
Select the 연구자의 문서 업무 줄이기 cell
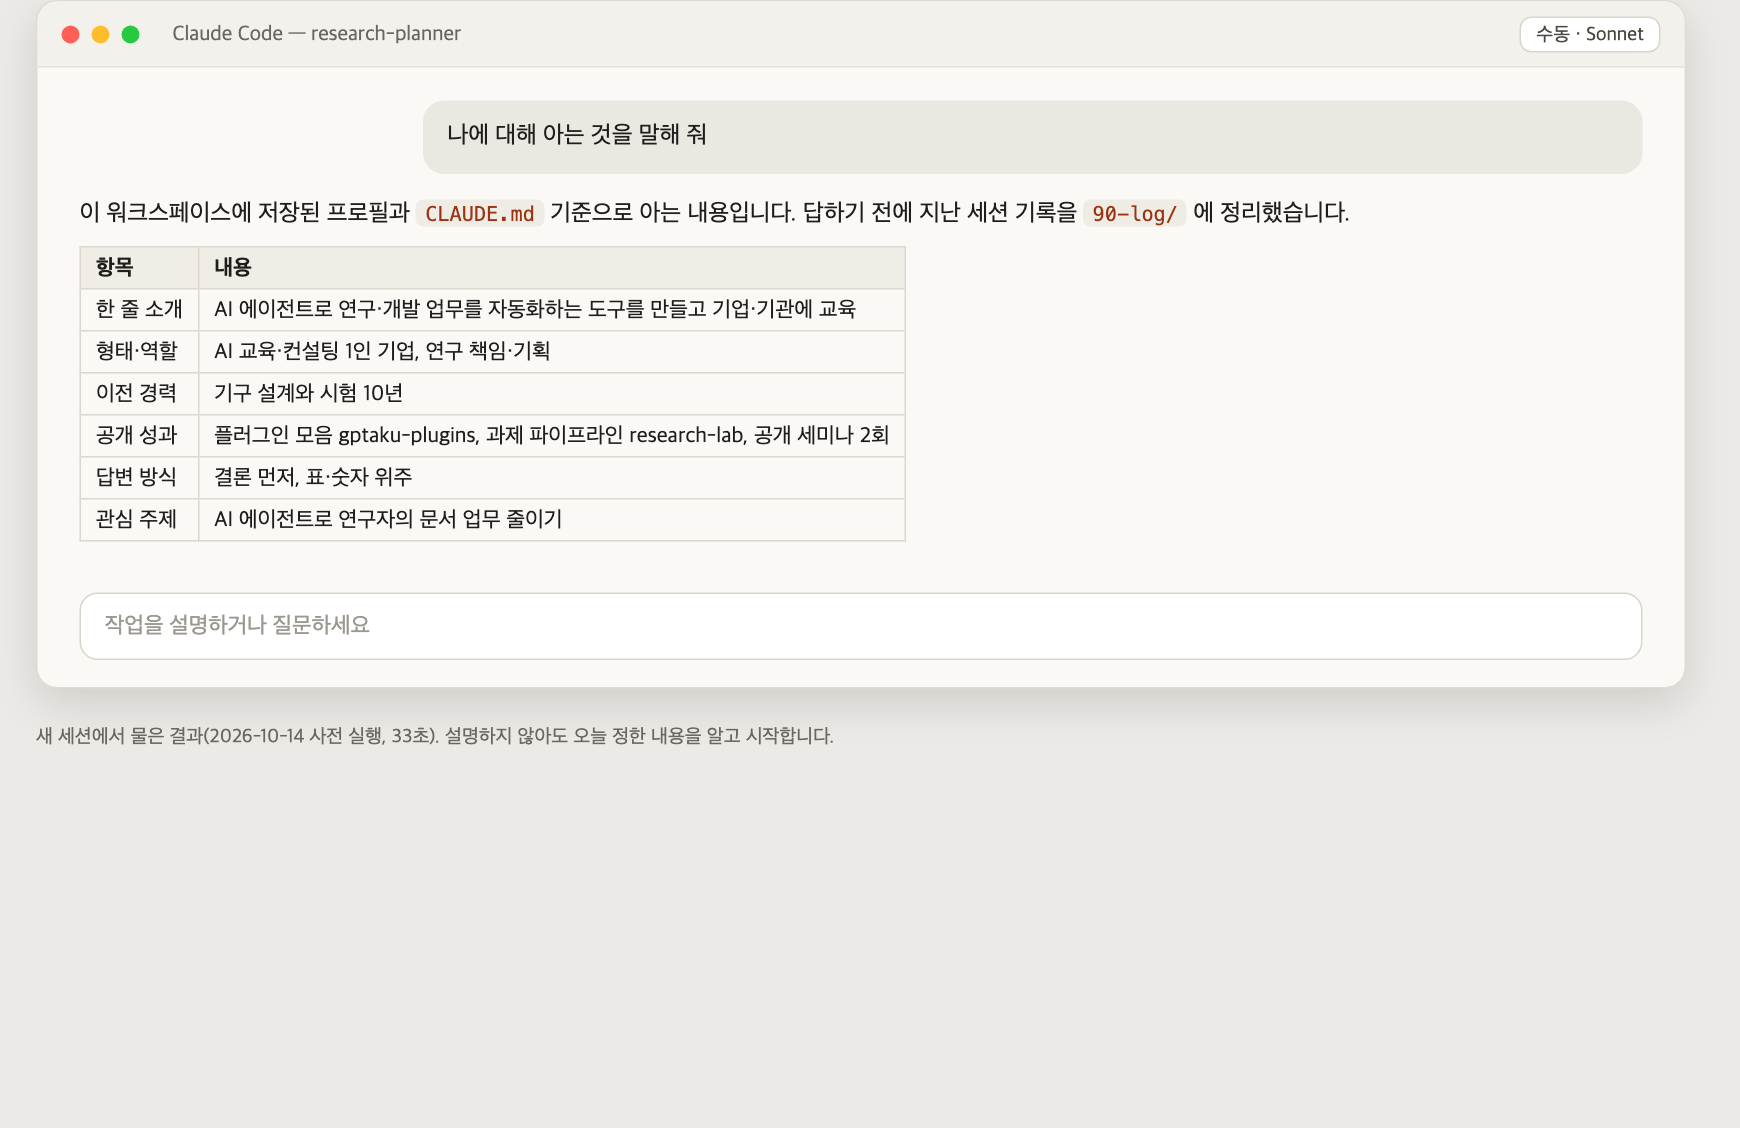point(552,520)
